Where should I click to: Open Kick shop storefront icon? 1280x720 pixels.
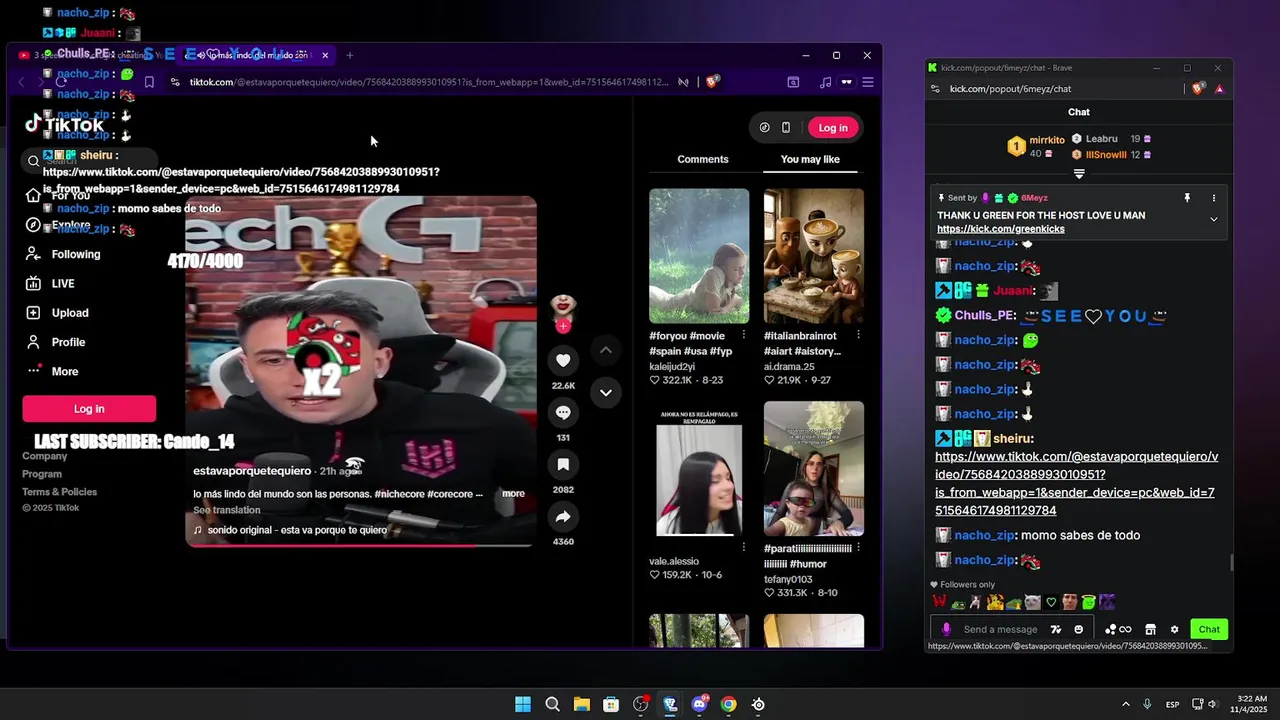tap(1150, 629)
